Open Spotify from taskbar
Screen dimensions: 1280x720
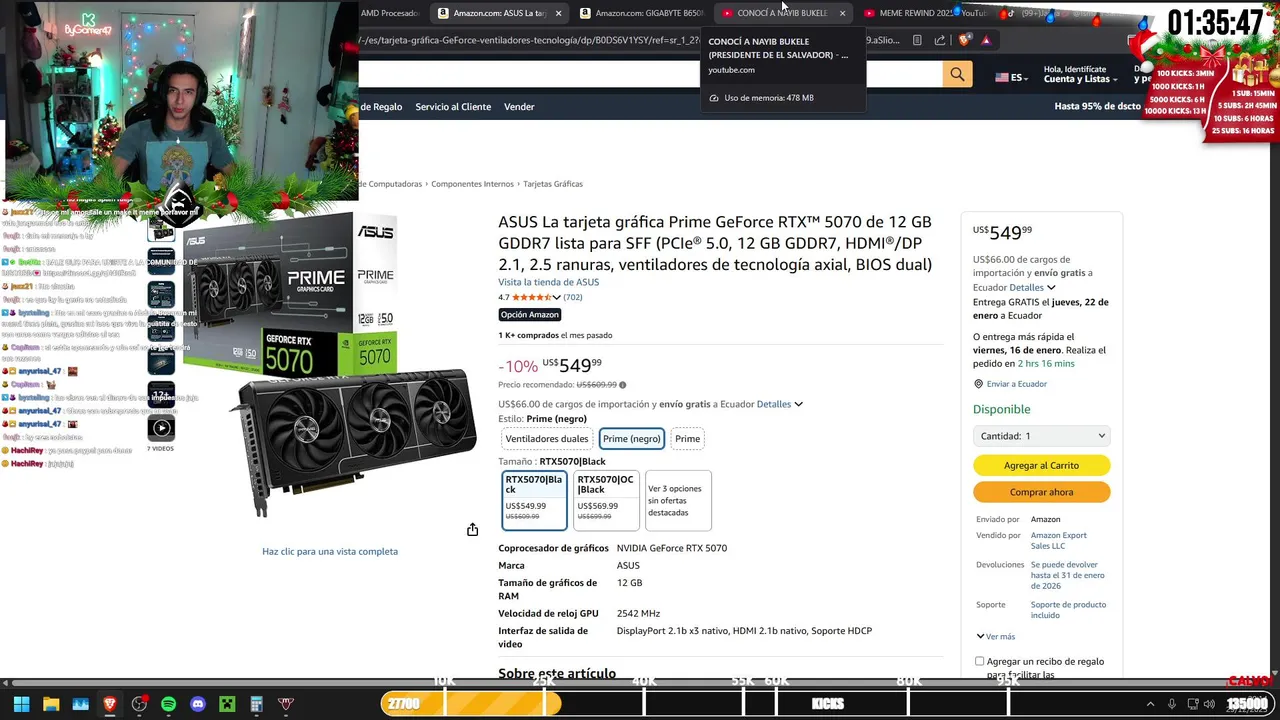(168, 704)
